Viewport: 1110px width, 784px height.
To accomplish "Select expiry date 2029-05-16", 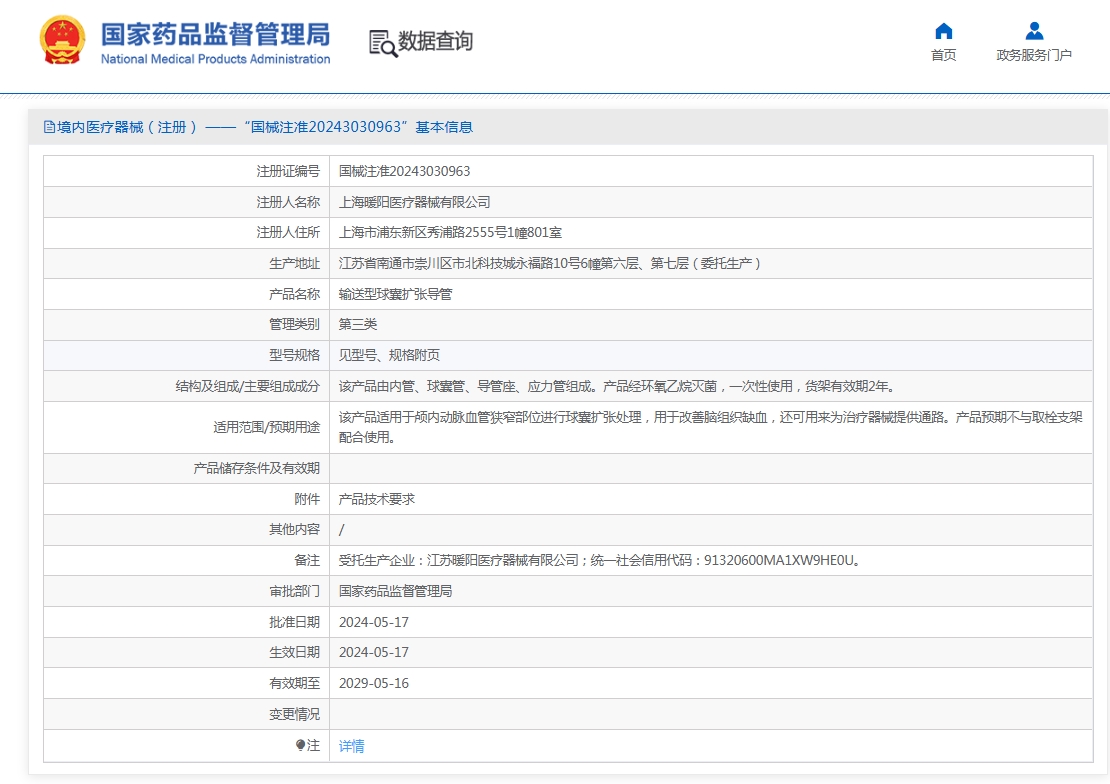I will tap(374, 683).
